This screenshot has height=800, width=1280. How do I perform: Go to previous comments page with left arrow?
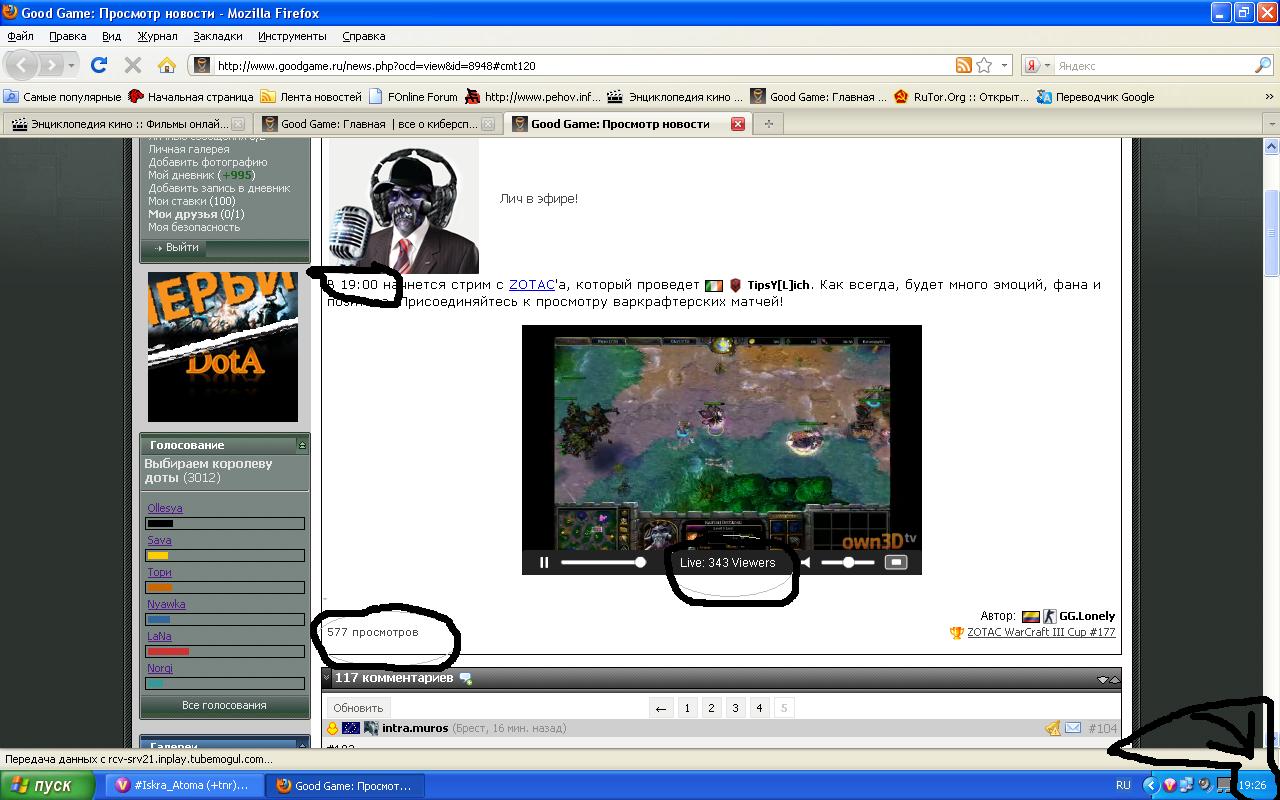point(660,708)
